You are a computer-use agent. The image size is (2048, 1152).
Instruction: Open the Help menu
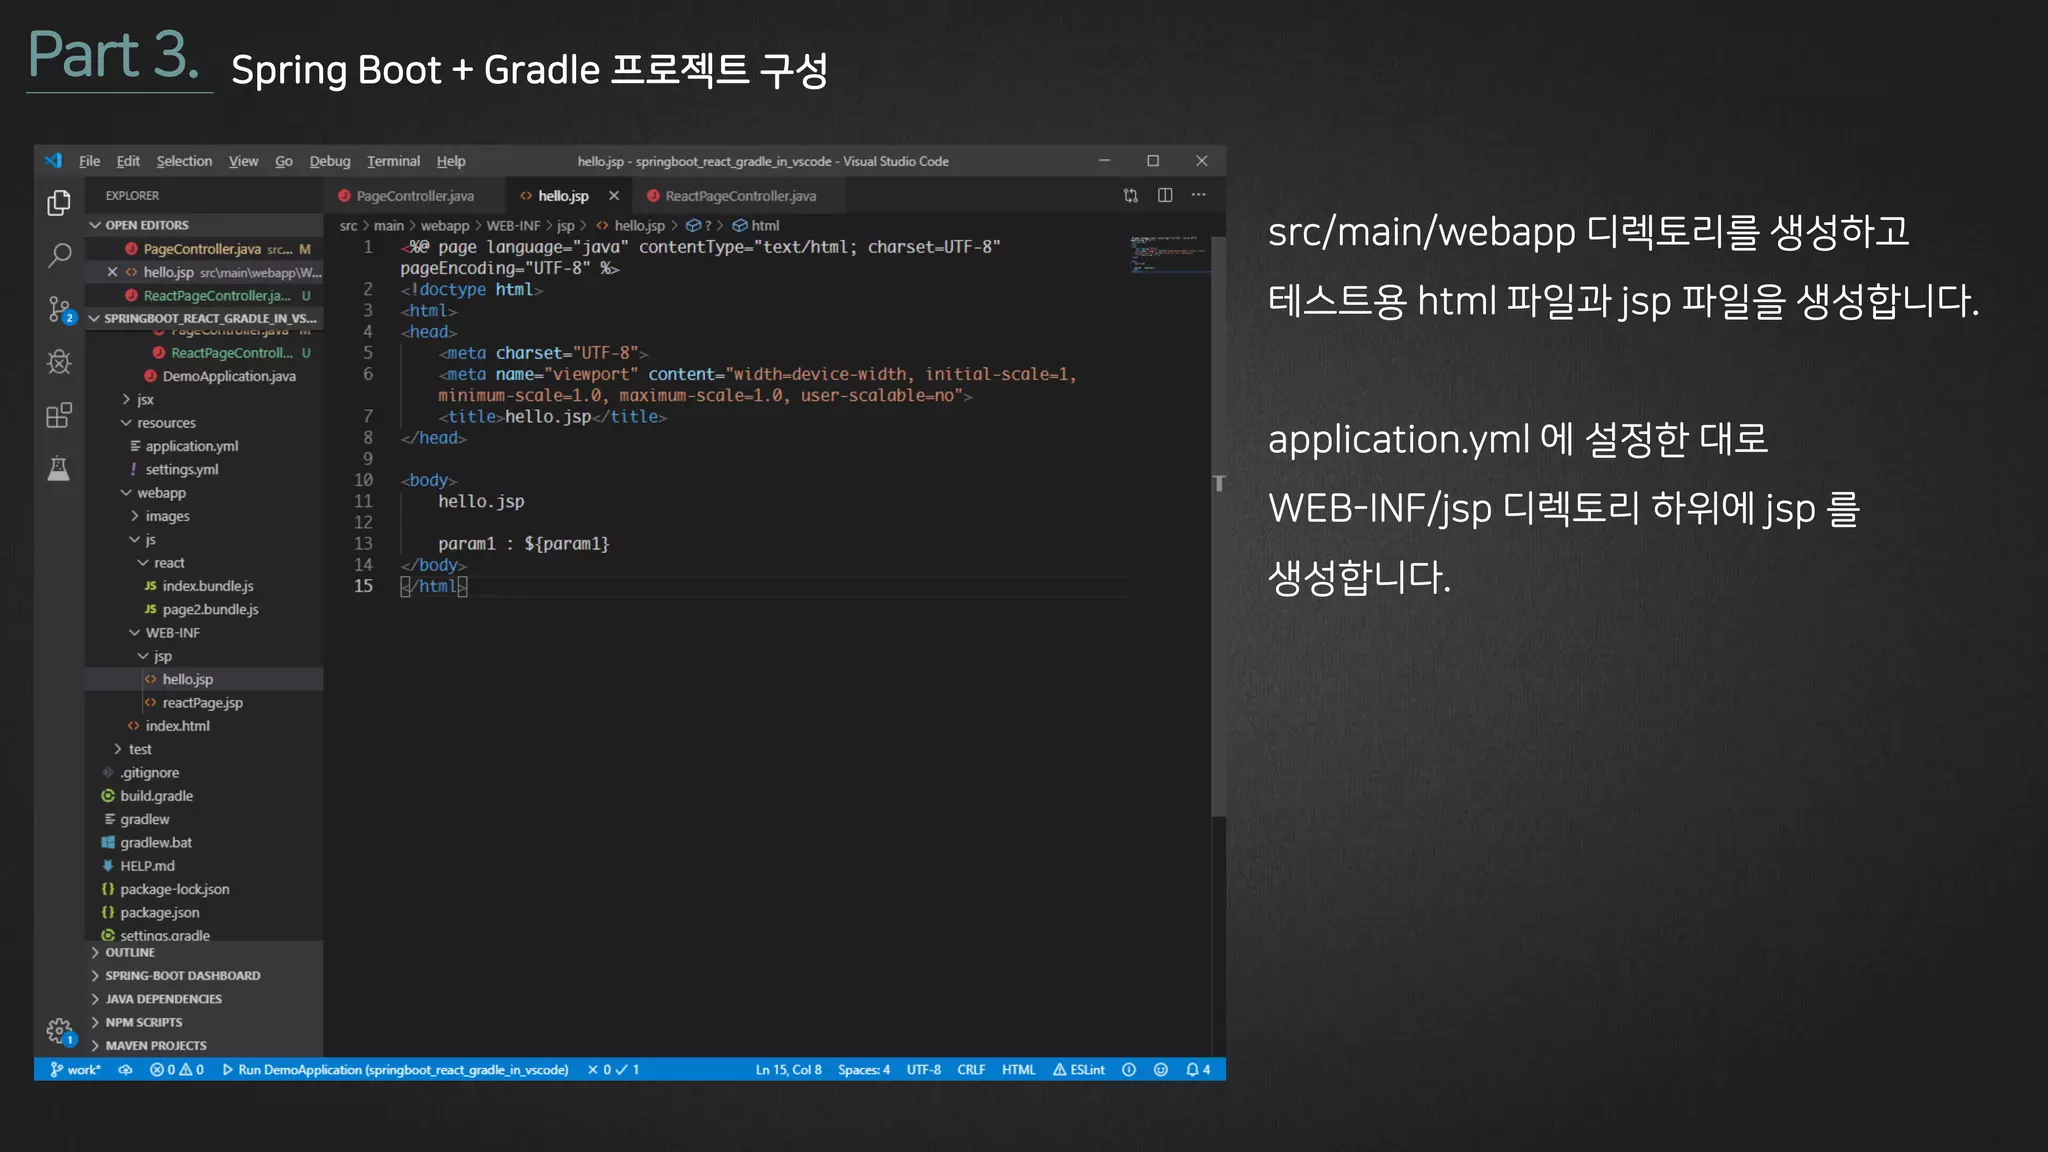point(451,161)
